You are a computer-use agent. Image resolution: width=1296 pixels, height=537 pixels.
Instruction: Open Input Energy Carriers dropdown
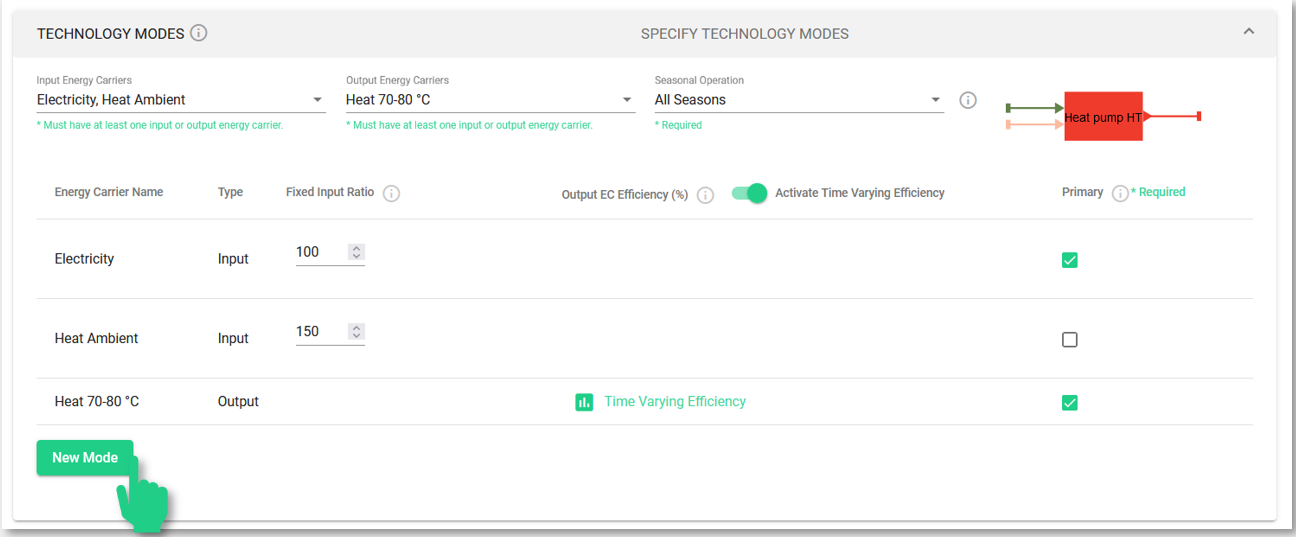(x=181, y=100)
